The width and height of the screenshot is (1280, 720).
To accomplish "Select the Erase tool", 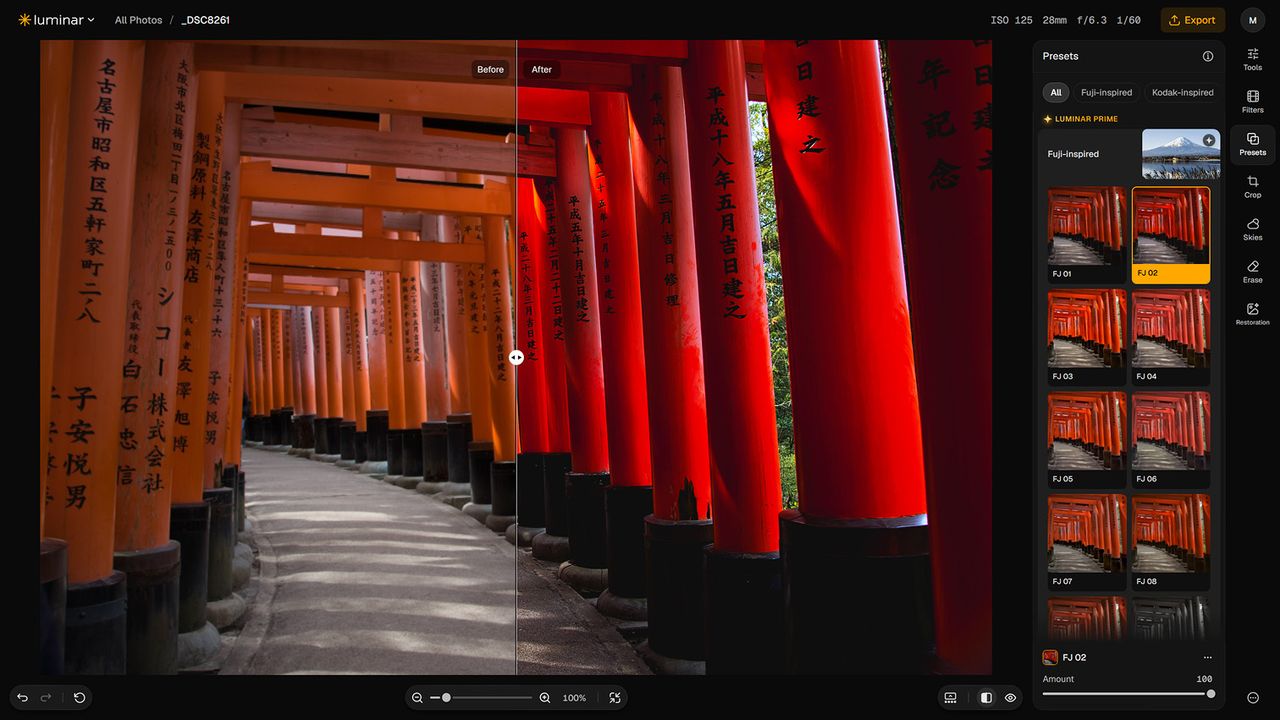I will tap(1252, 272).
